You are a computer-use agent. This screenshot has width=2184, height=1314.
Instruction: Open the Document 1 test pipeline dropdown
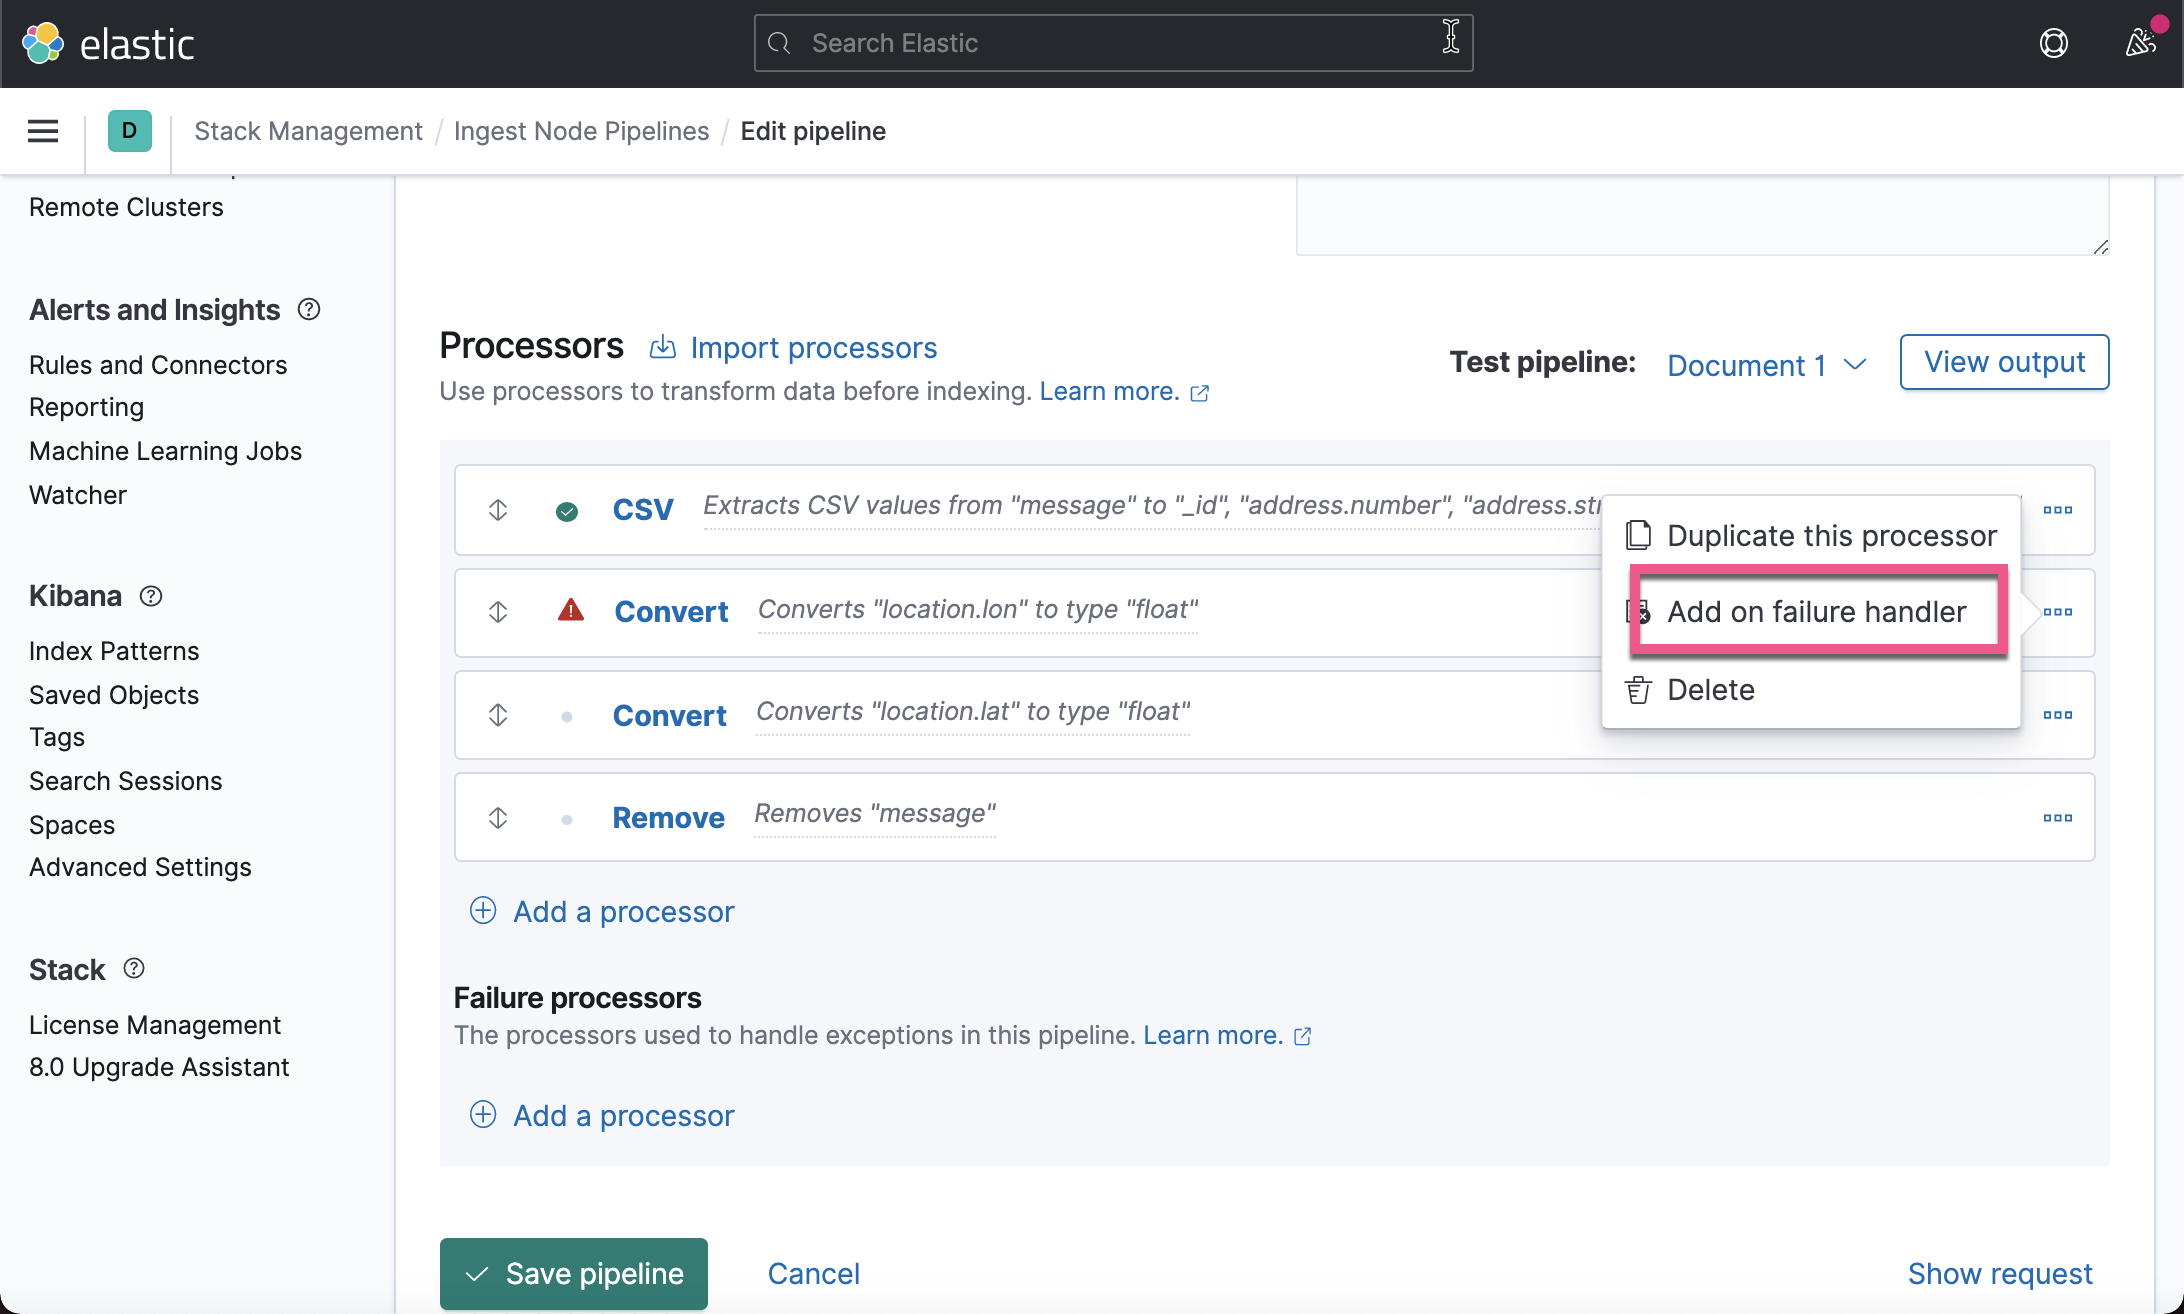(1766, 364)
